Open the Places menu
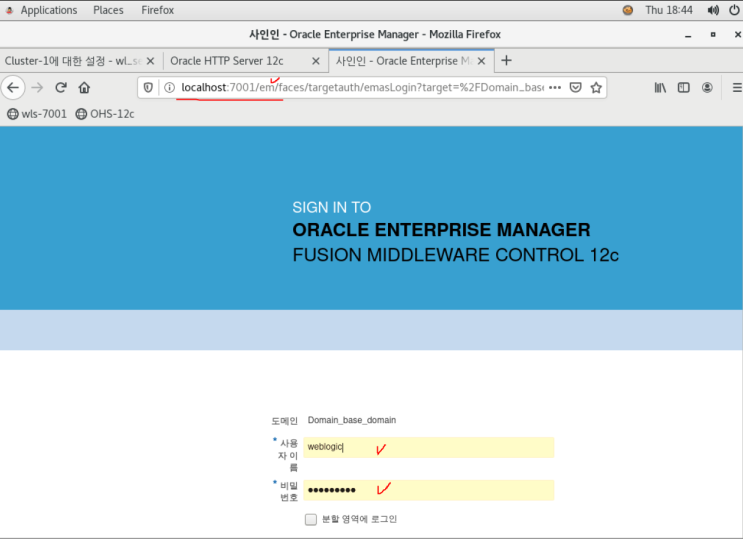 click(x=108, y=10)
